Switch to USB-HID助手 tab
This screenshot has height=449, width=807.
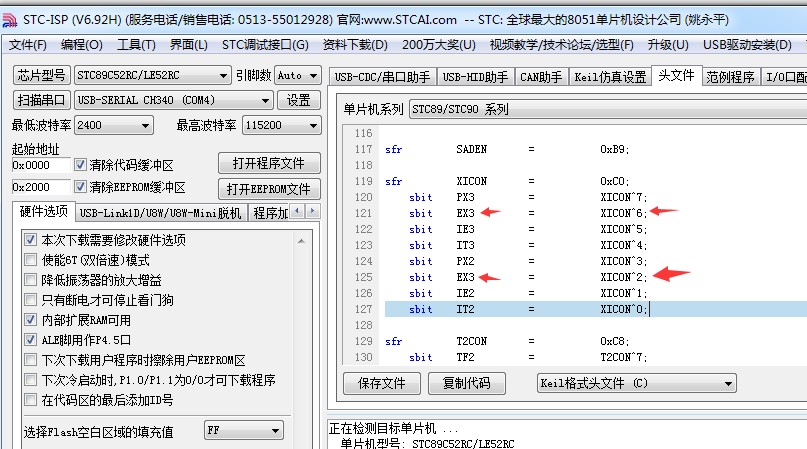[475, 77]
